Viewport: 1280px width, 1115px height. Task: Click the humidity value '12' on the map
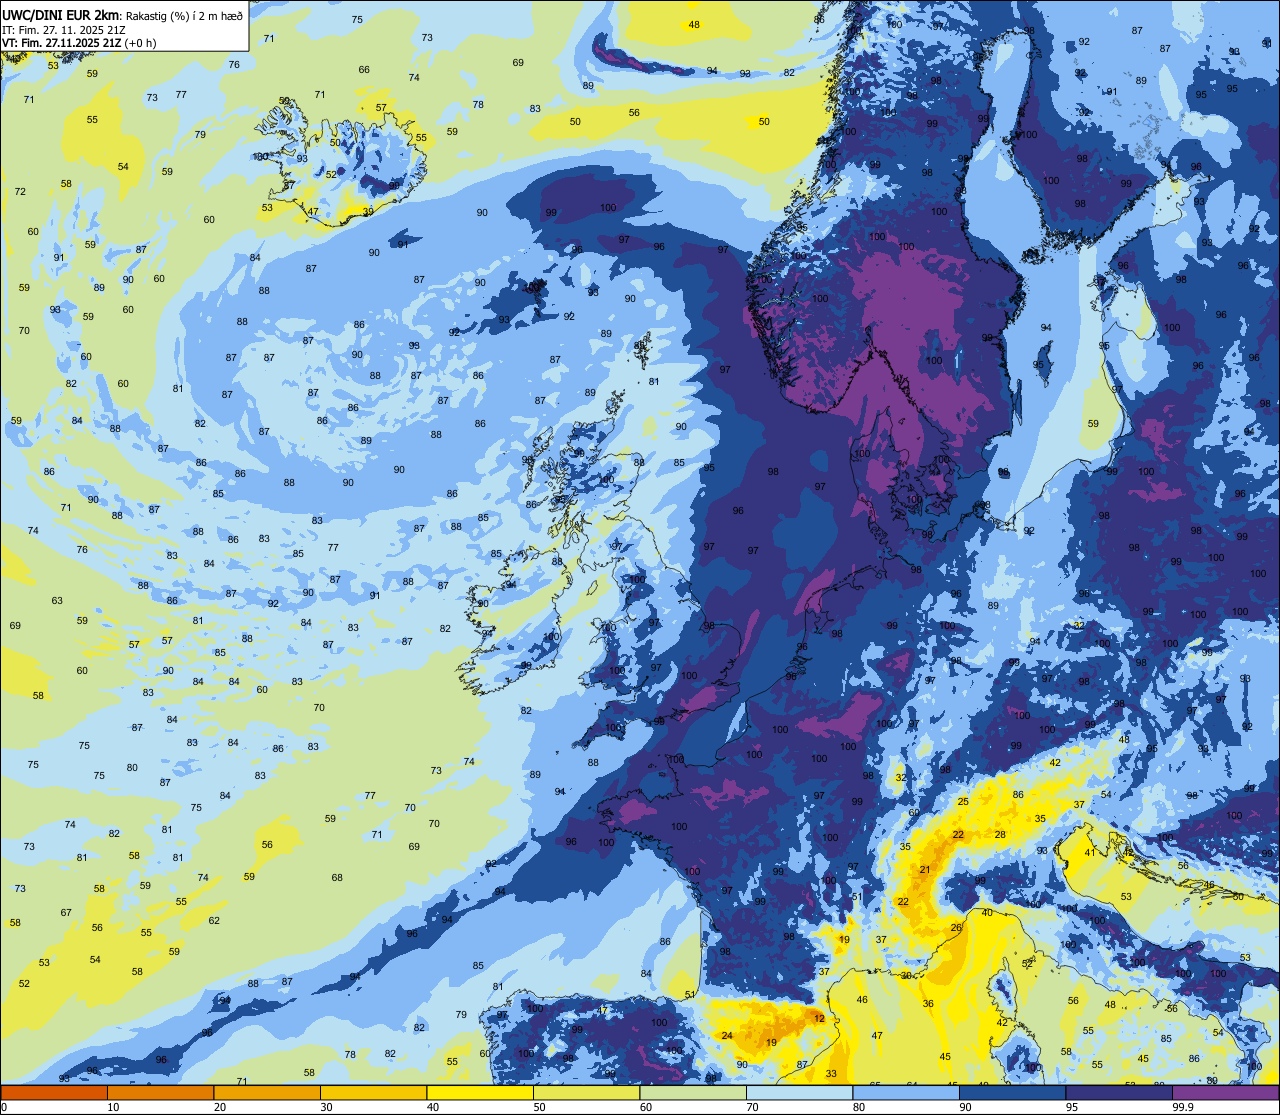(819, 1018)
